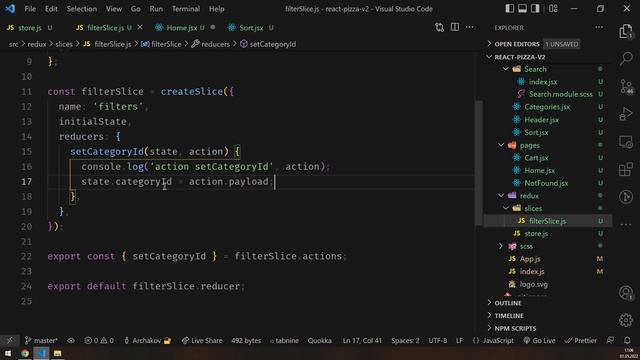Open the Selection menu
This screenshot has width=640, height=360.
pos(82,9)
